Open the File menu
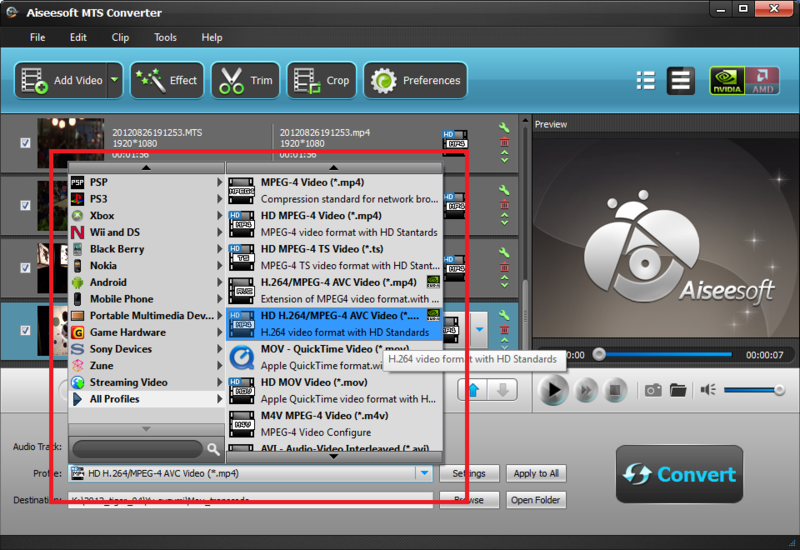Viewport: 800px width, 550px height. (x=37, y=37)
